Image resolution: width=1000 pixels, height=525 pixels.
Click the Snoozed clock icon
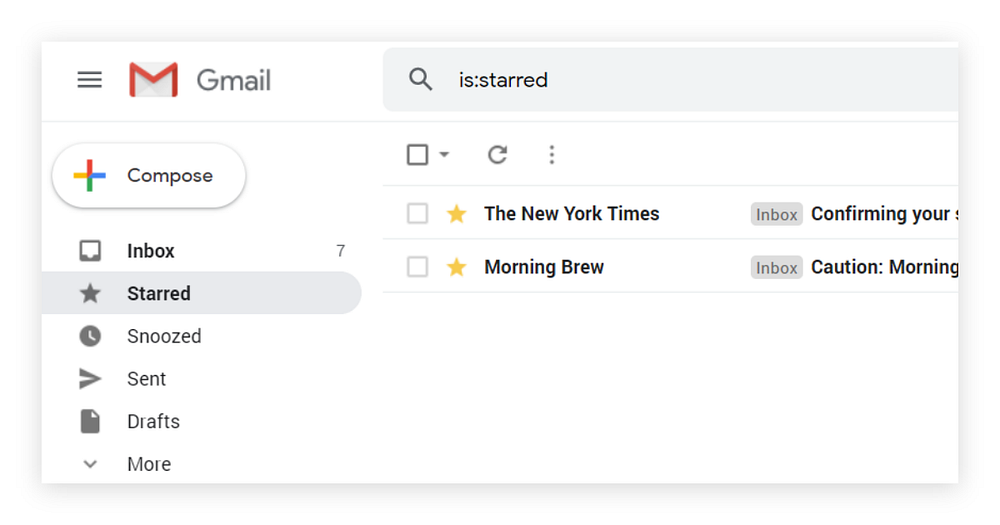[90, 336]
